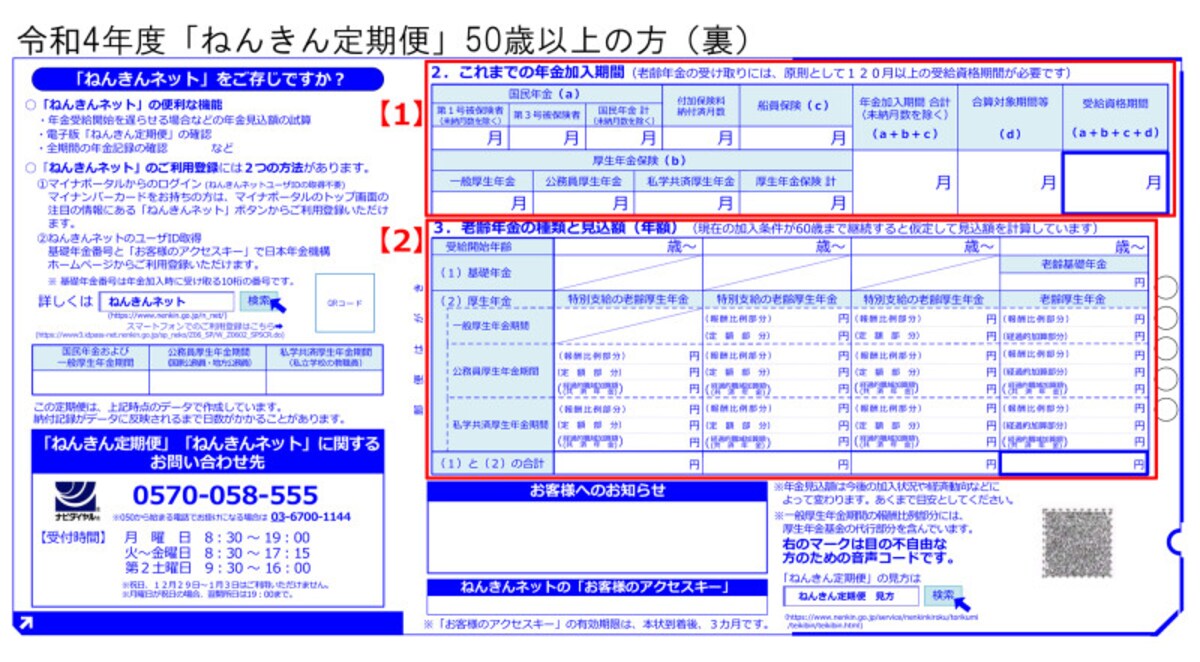
Task: Click the 第2土曜日 9:30～16:00 hours line
Action: (217, 567)
